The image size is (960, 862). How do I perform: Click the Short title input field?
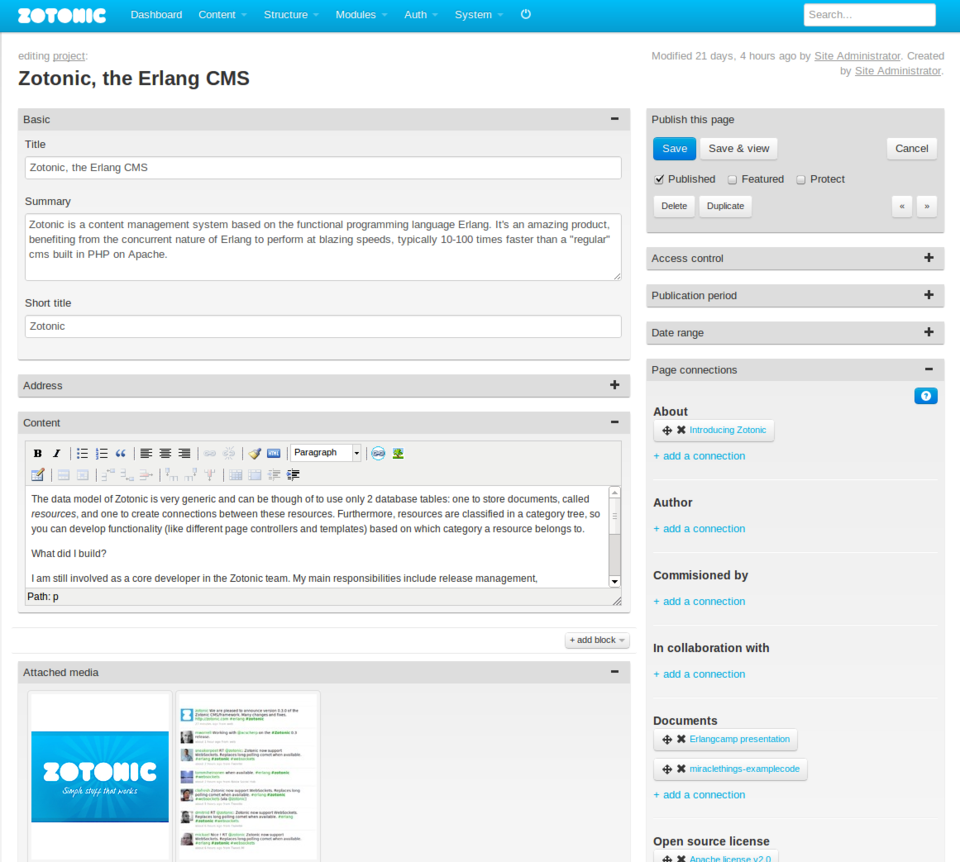point(323,326)
